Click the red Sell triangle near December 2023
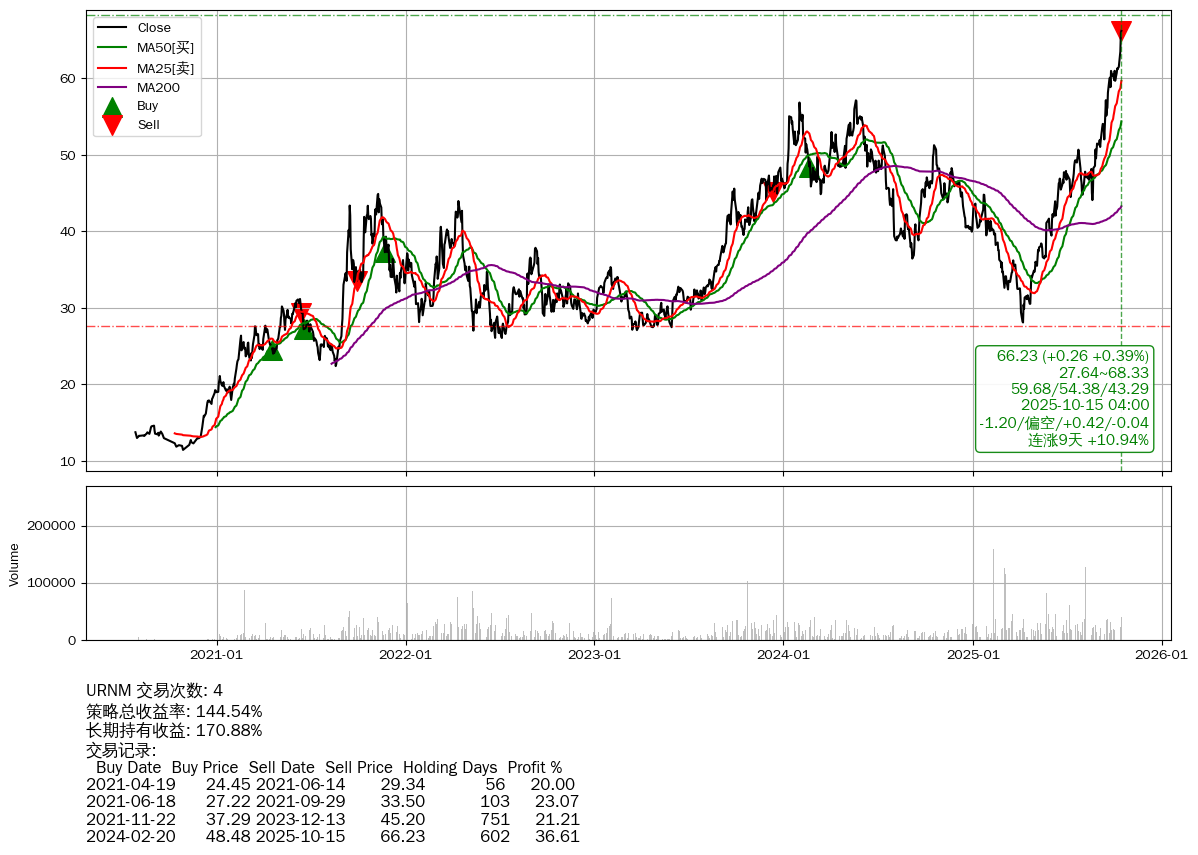The image size is (1198, 855). coord(773,191)
